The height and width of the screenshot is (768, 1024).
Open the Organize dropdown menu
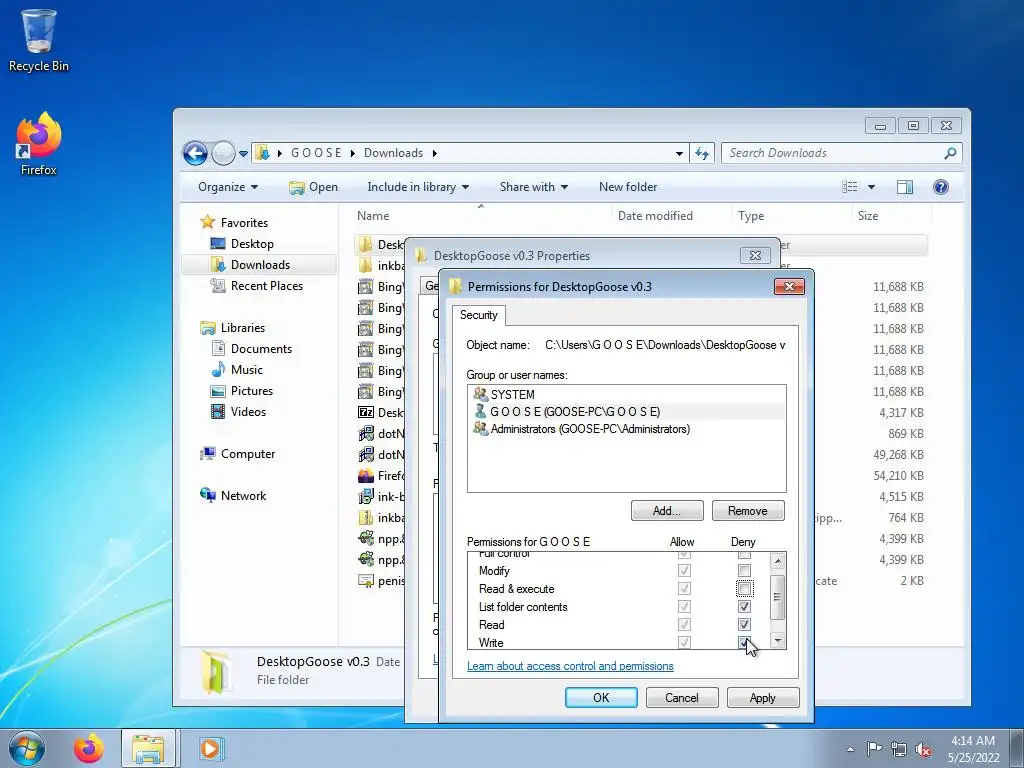[x=228, y=187]
